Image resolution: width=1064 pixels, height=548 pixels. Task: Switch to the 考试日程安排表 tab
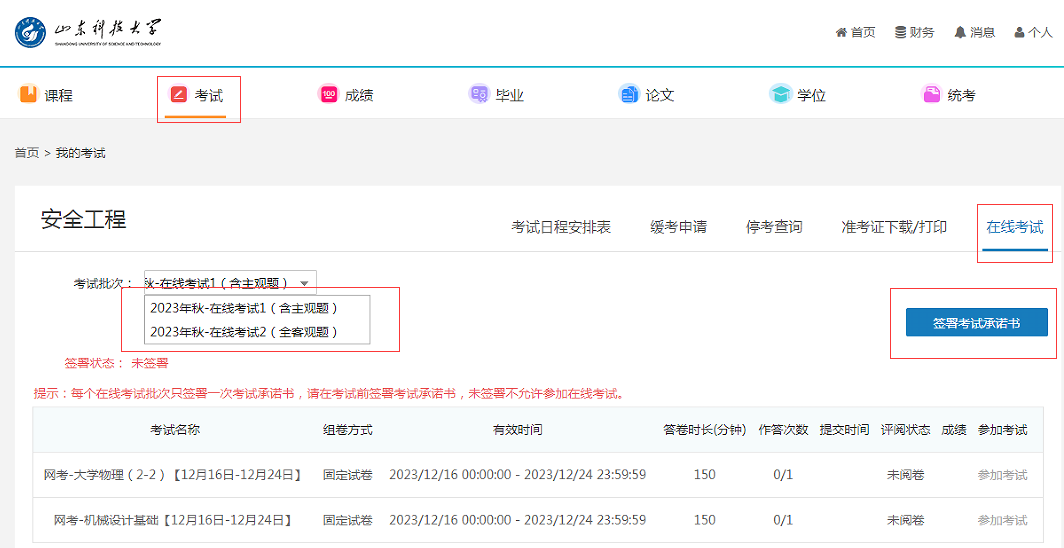[x=561, y=227]
